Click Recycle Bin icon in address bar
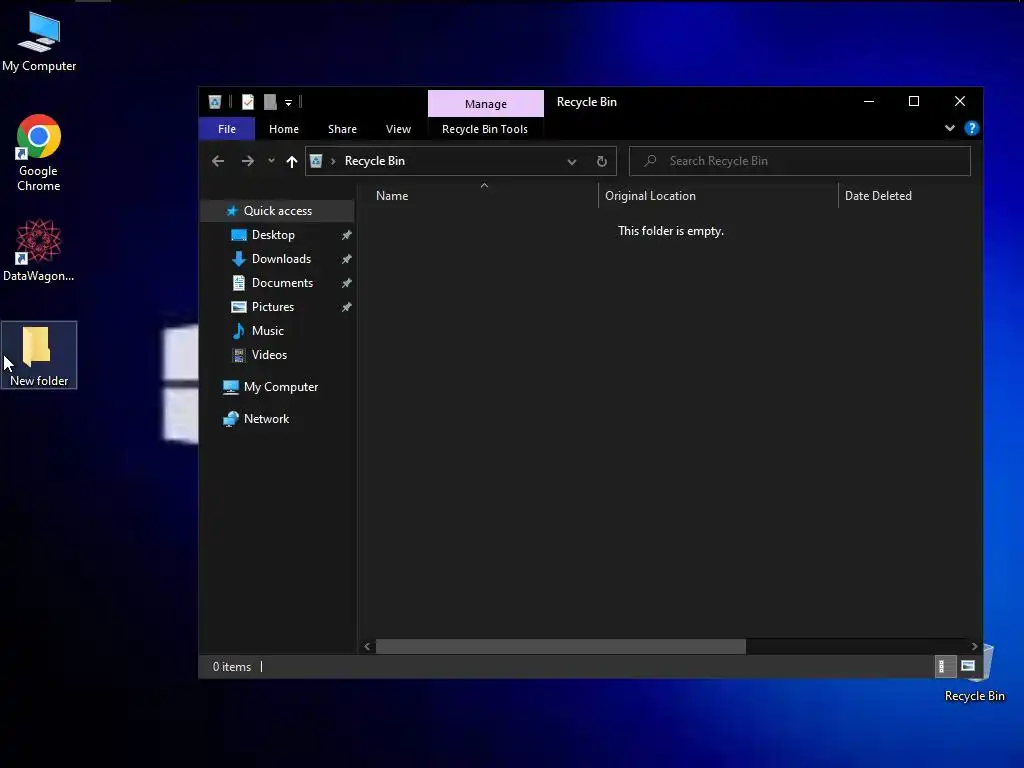 click(x=316, y=161)
